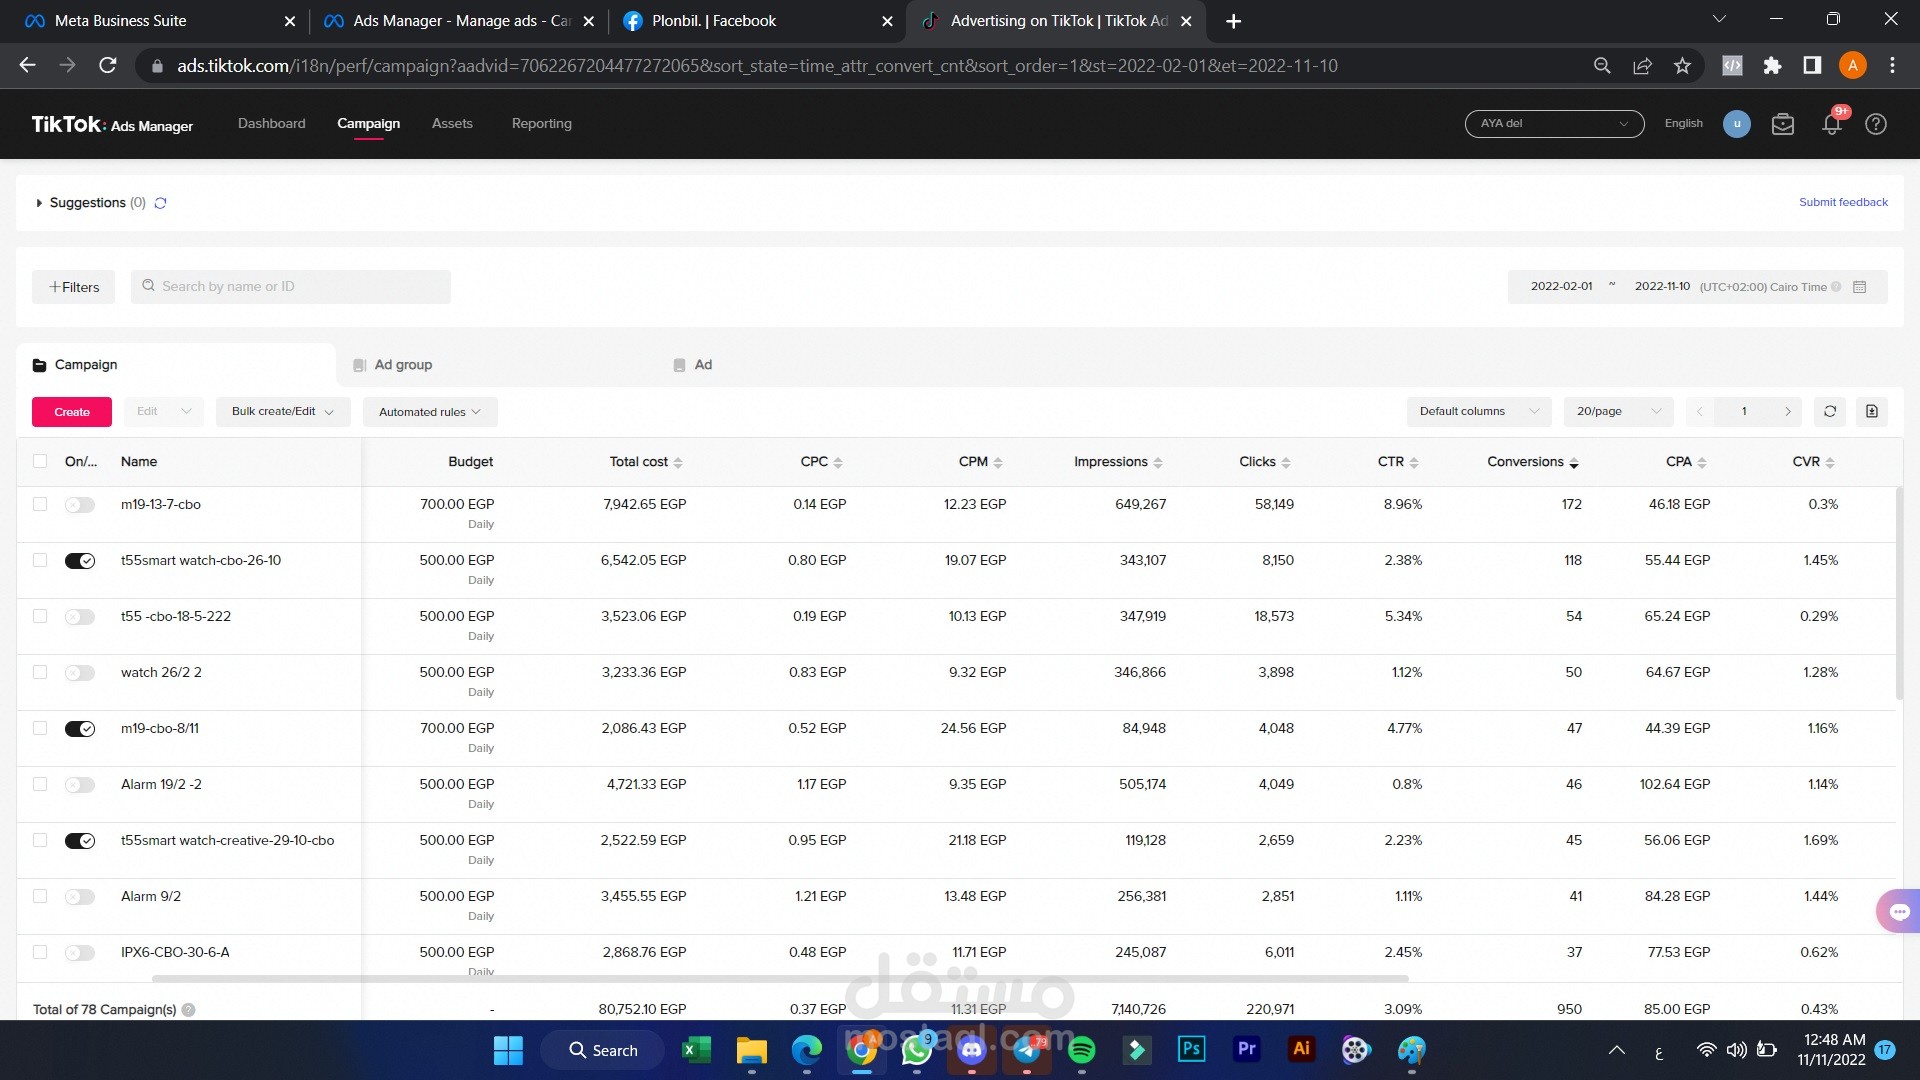Go to the previous results page
The height and width of the screenshot is (1080, 1920).
[1699, 412]
